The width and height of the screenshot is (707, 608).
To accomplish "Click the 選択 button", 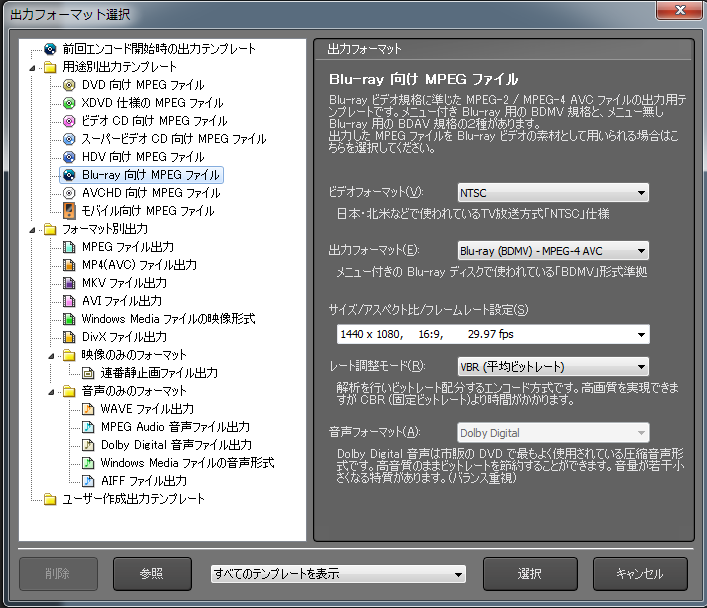I will [530, 574].
